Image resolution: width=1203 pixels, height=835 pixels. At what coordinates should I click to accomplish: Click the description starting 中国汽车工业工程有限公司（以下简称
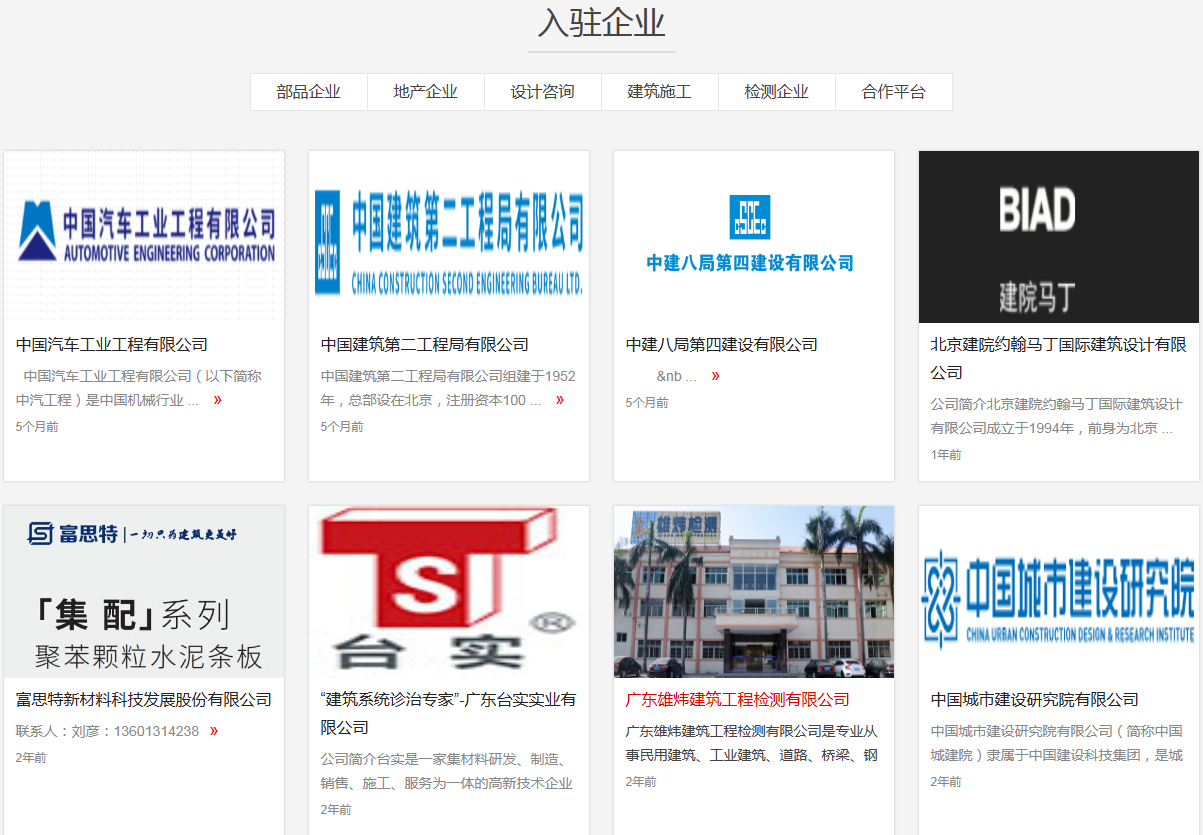139,388
